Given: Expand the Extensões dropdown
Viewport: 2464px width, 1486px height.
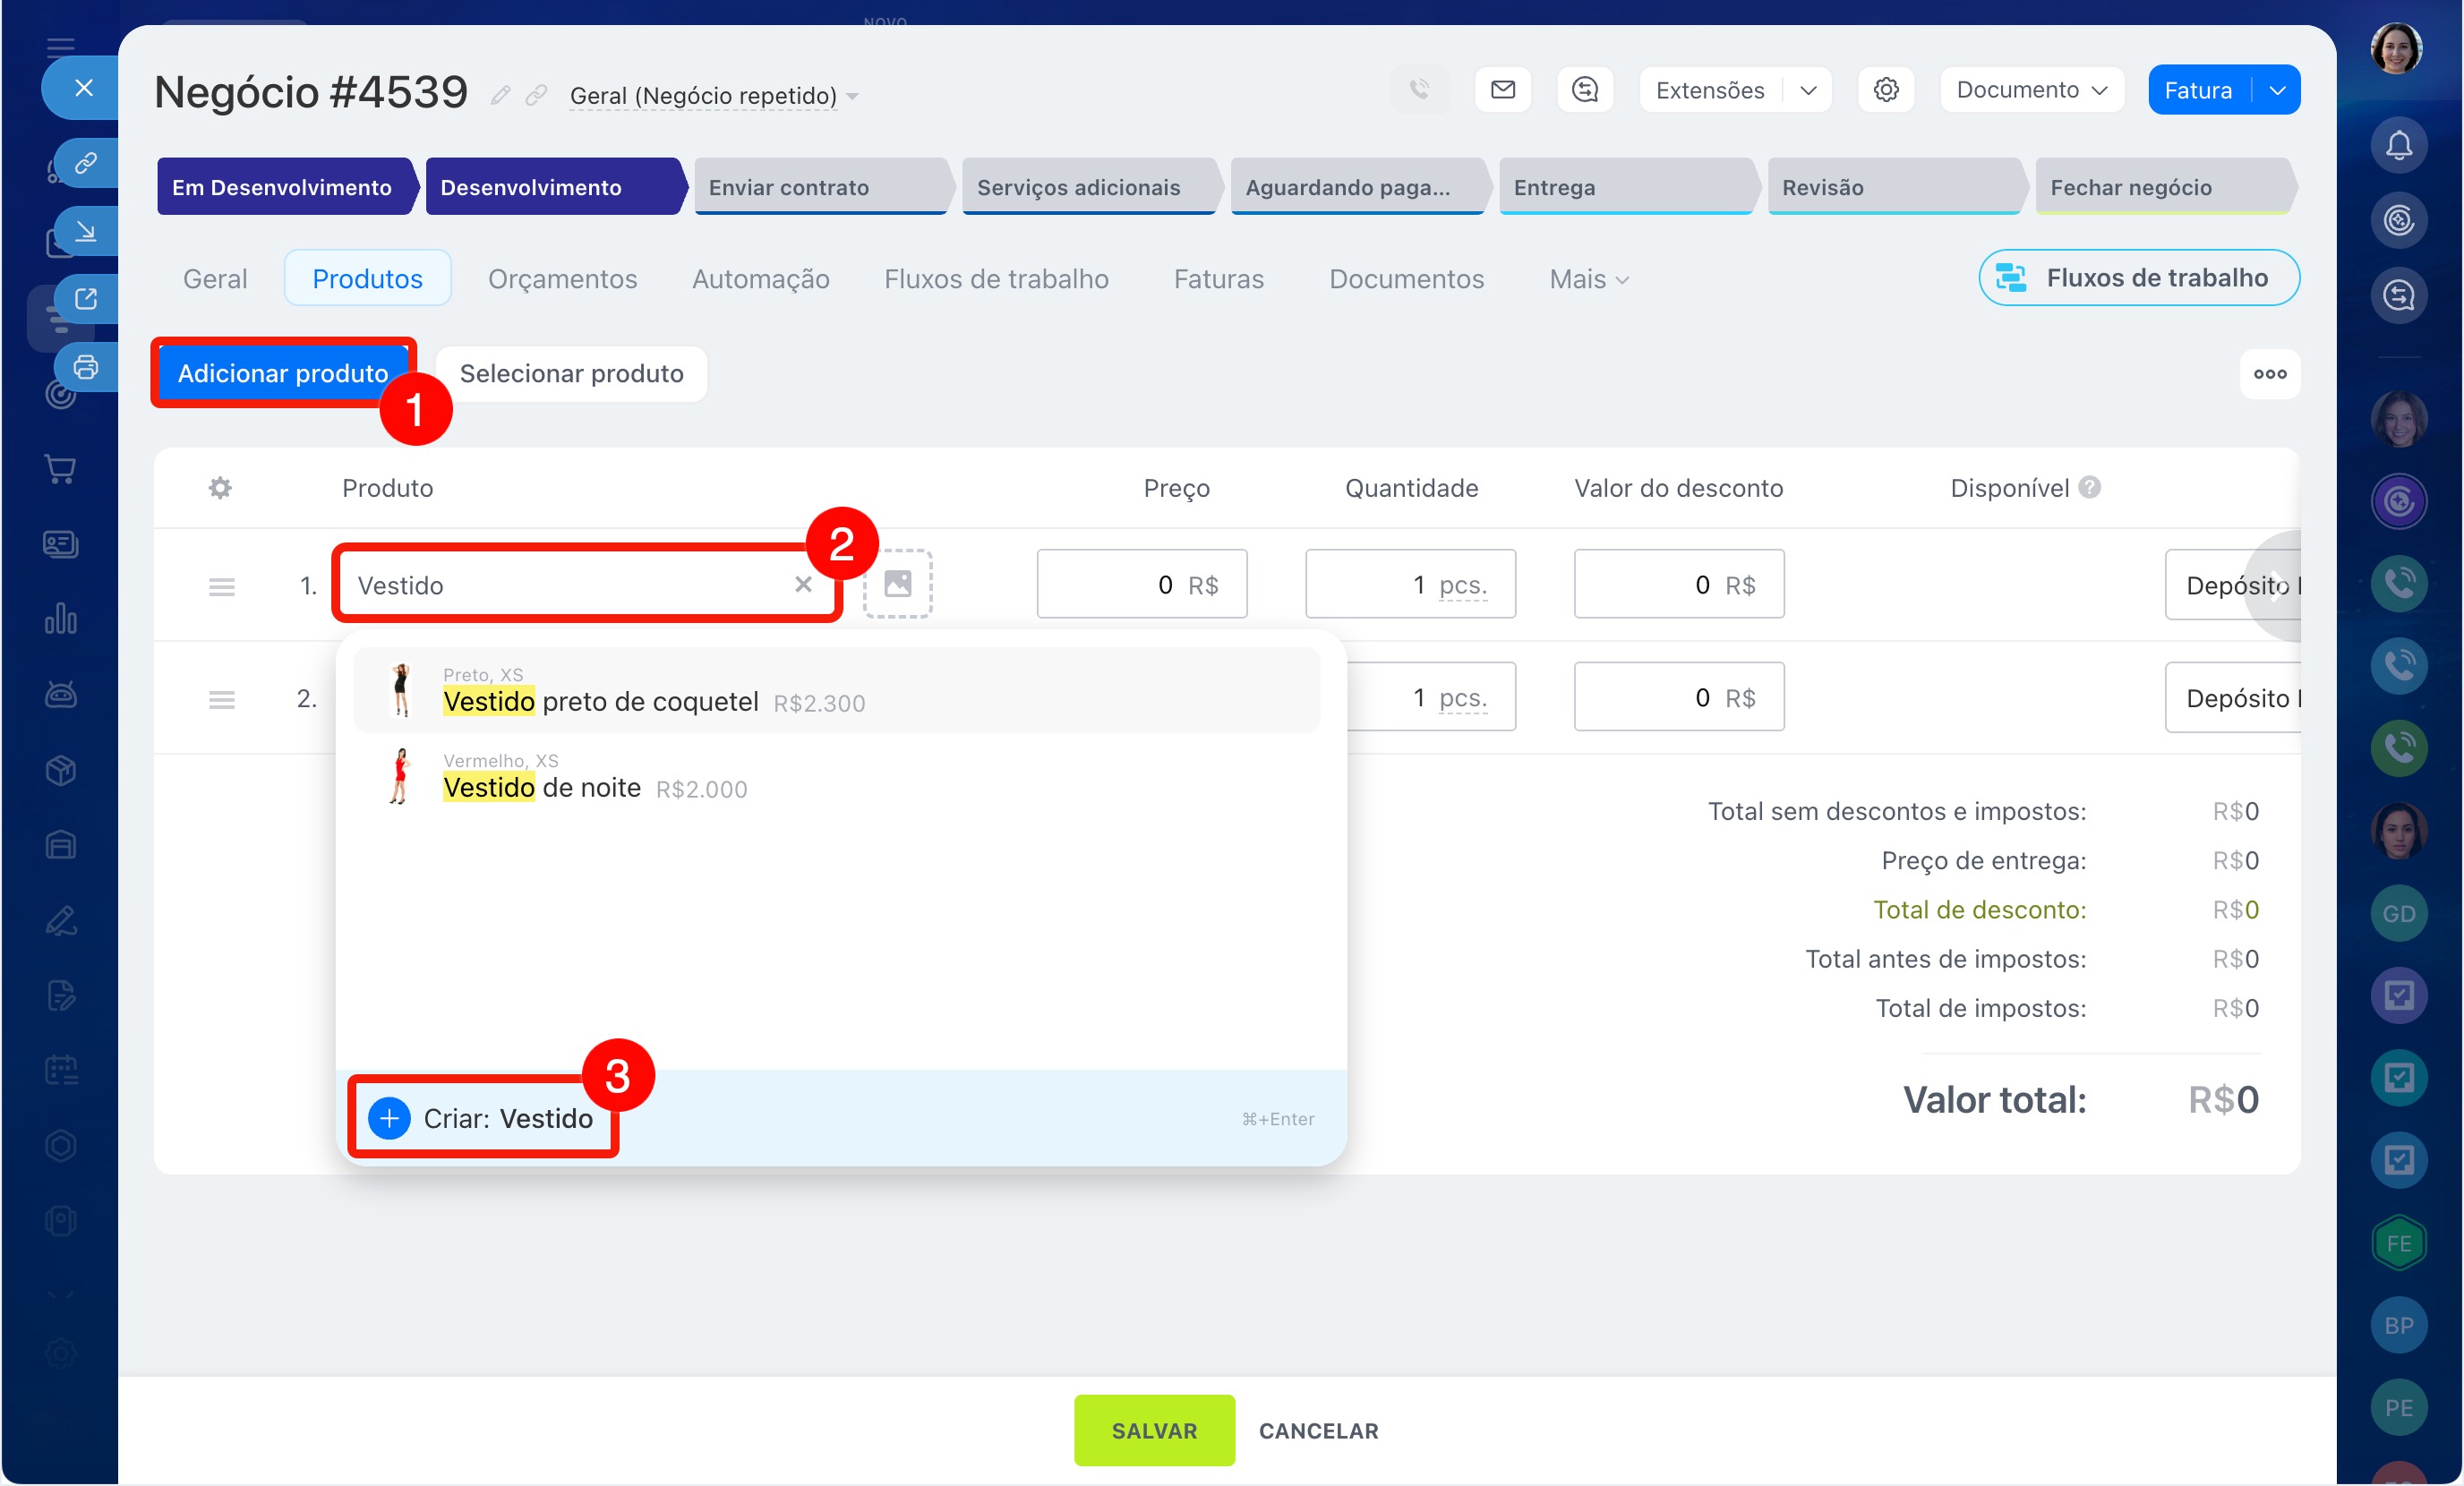Looking at the screenshot, I should [1808, 90].
